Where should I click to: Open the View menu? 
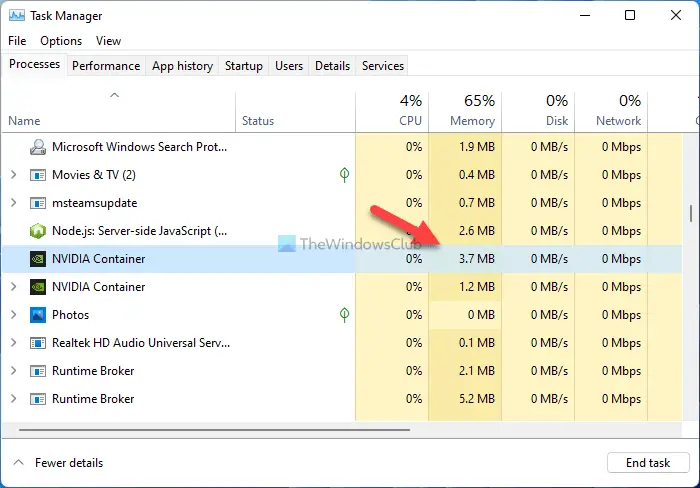point(108,41)
